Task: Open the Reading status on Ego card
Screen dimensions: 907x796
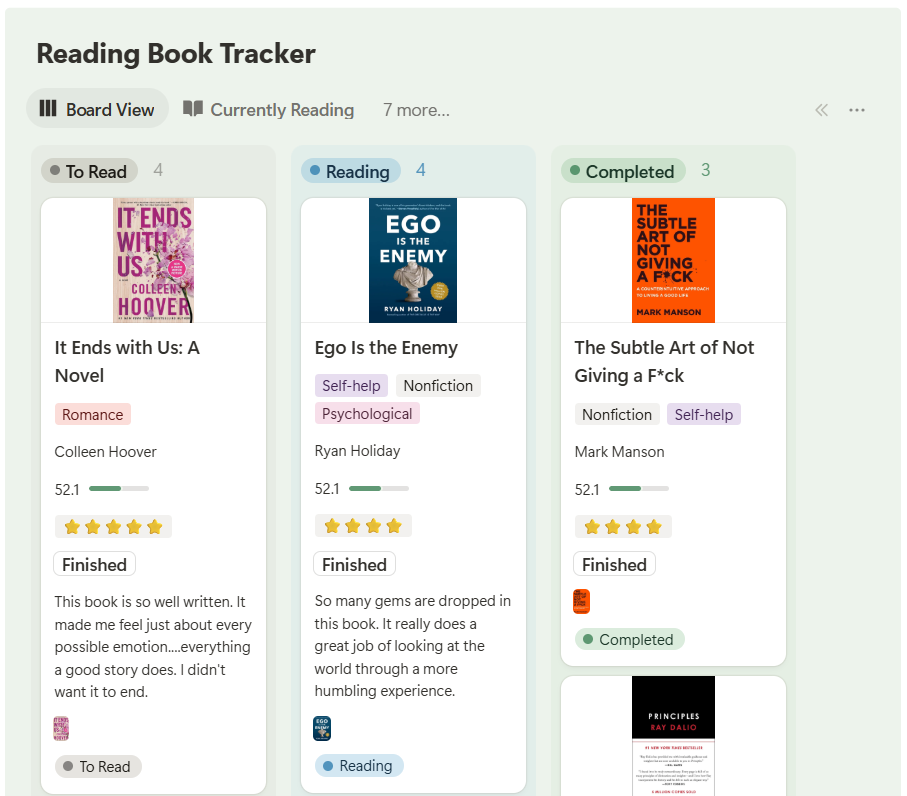Action: pyautogui.click(x=358, y=766)
